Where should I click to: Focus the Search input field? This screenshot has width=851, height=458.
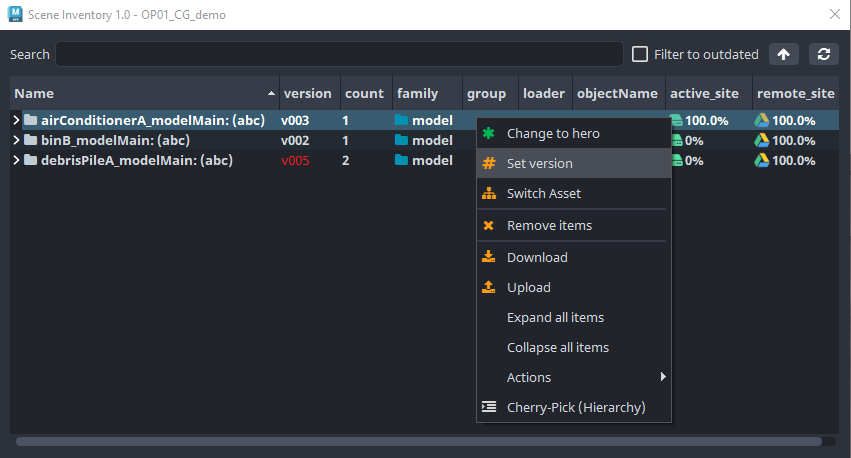coord(339,54)
